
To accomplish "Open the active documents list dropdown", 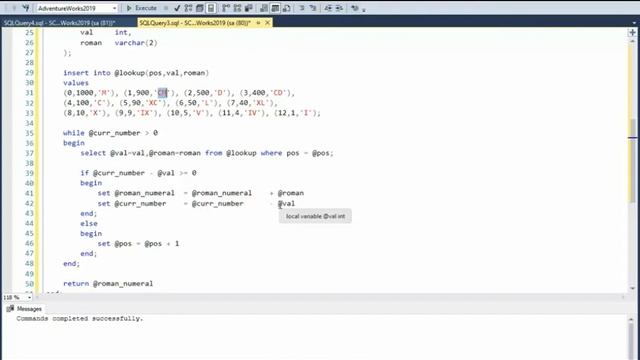I will pos(634,23).
